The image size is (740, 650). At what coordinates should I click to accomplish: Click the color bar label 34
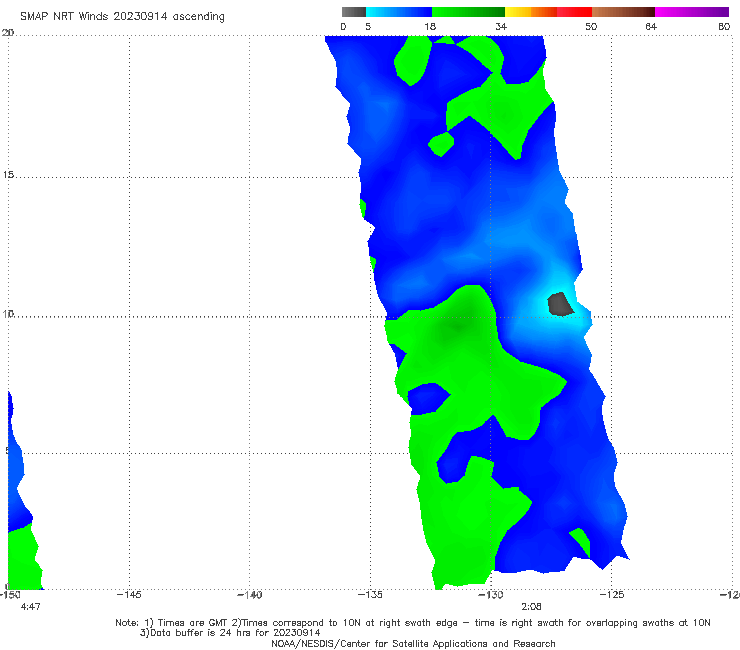501,27
